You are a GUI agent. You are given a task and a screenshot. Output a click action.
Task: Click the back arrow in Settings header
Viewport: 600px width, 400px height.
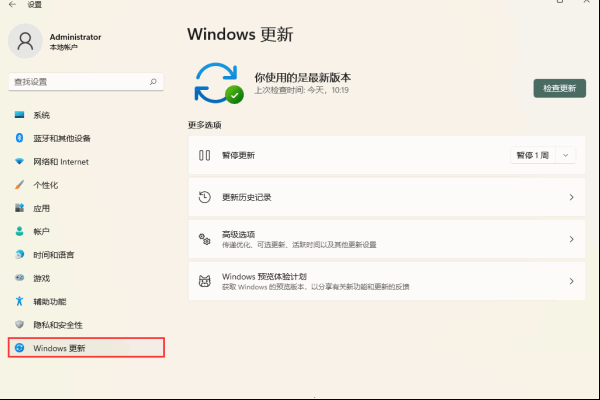click(x=12, y=4)
